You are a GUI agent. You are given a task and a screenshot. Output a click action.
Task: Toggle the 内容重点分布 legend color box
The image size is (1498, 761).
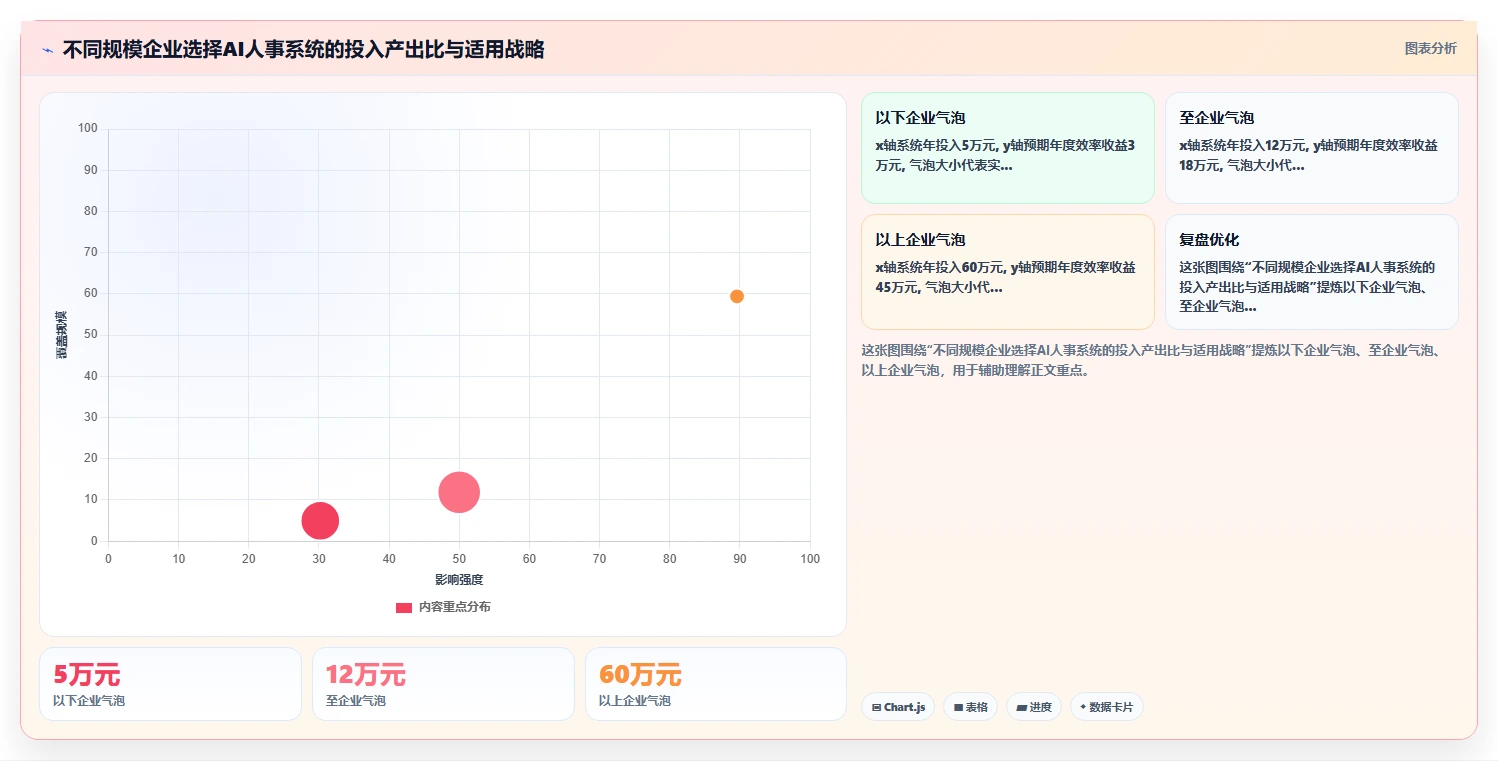tap(404, 607)
